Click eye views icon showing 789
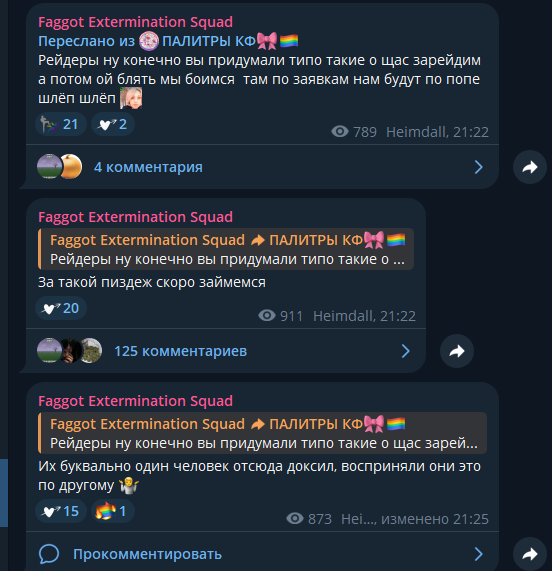Viewport: 552px width, 571px height. tap(340, 131)
